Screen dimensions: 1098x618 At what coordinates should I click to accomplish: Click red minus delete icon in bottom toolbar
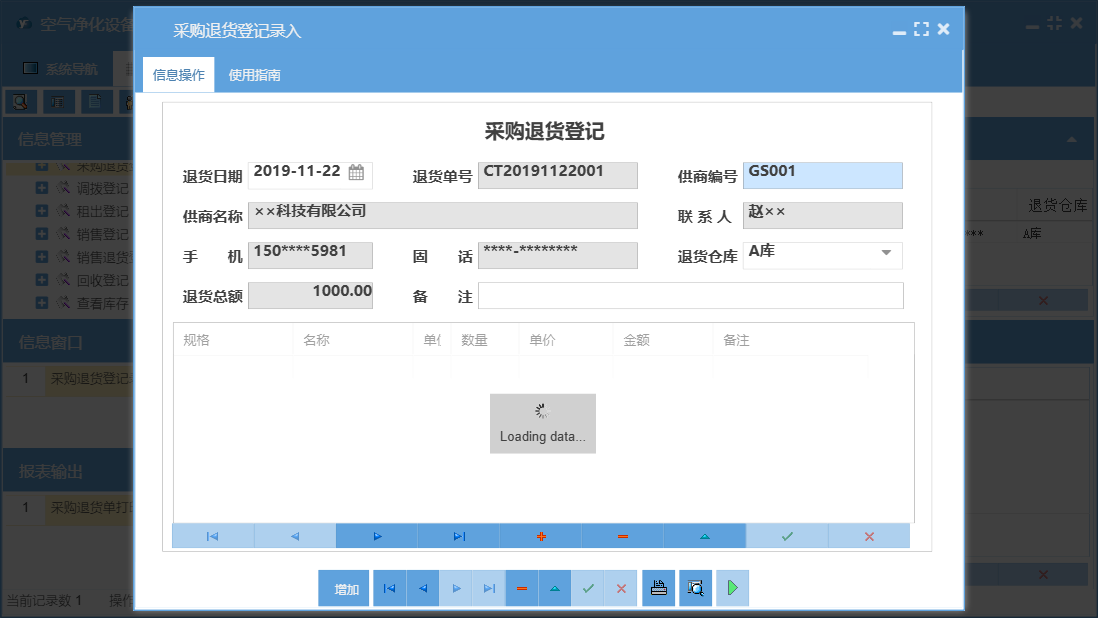(x=521, y=588)
